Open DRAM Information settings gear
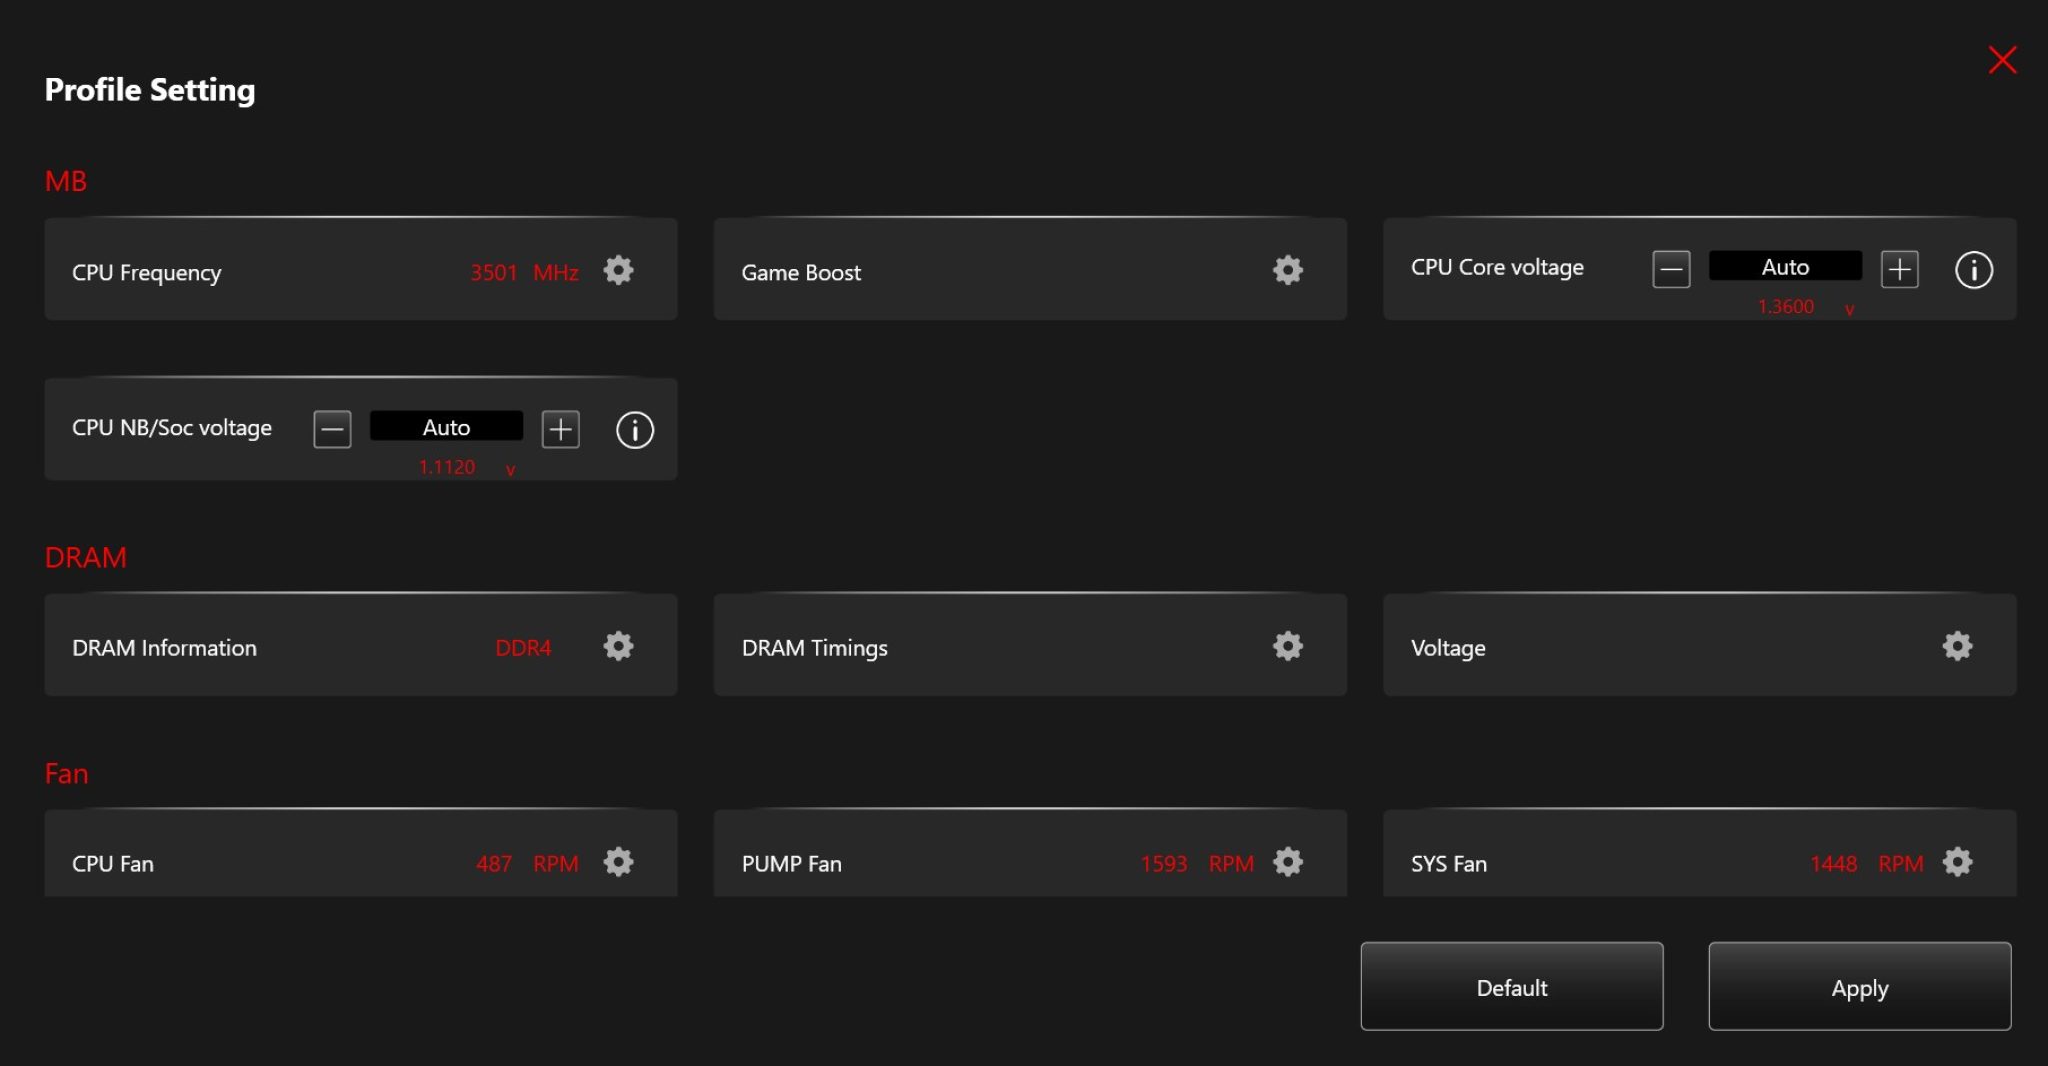 pos(618,646)
